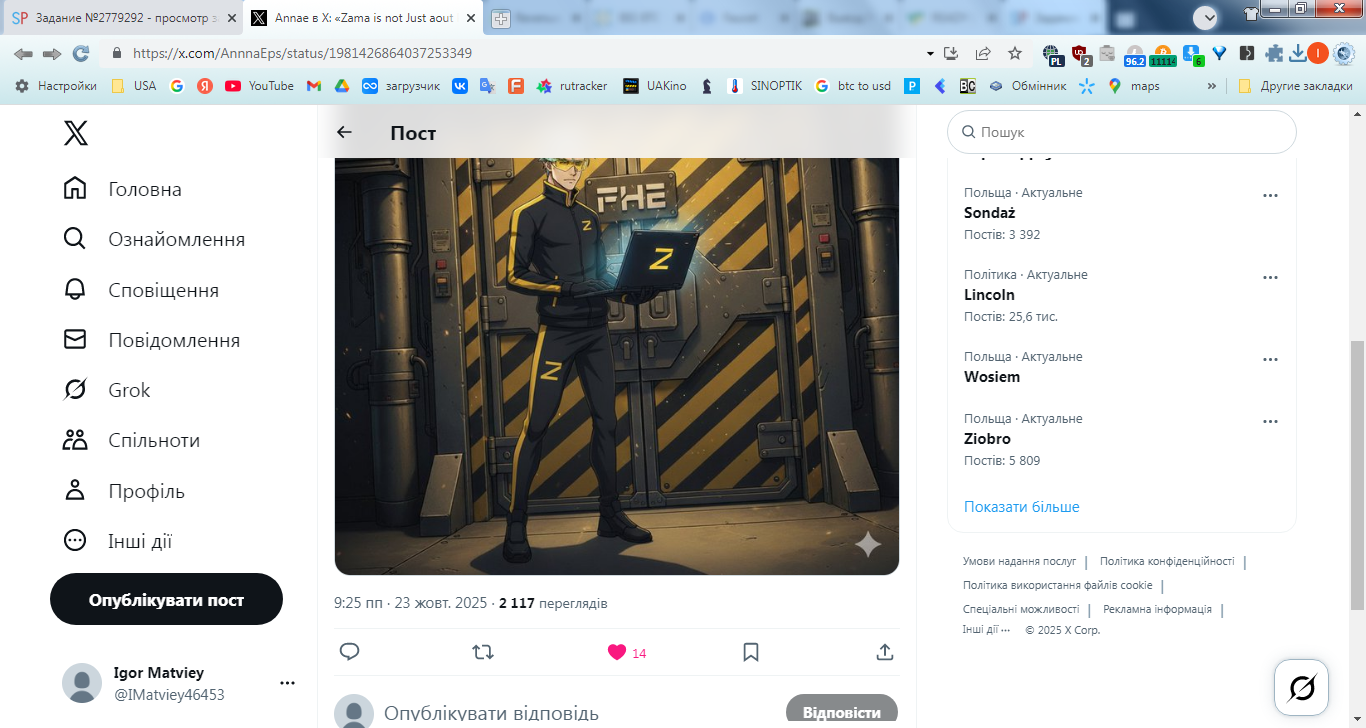Image resolution: width=1366 pixels, height=728 pixels.
Task: Open Політика конфіденційності link
Action: click(1167, 562)
